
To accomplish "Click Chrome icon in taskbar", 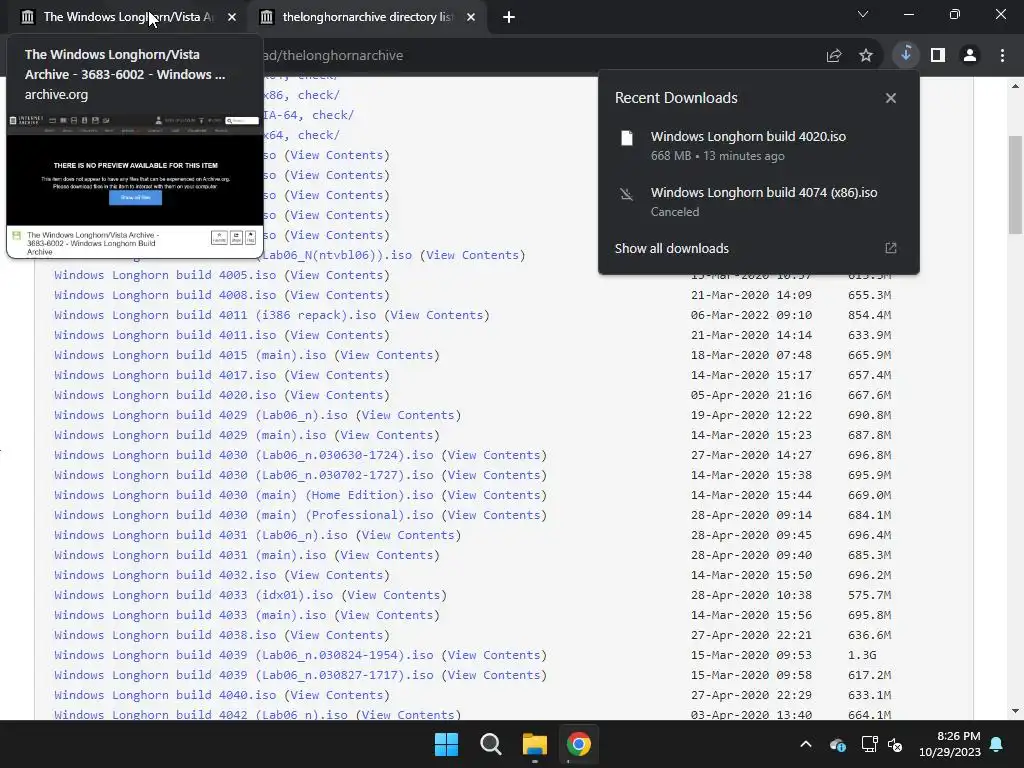I will pyautogui.click(x=579, y=744).
